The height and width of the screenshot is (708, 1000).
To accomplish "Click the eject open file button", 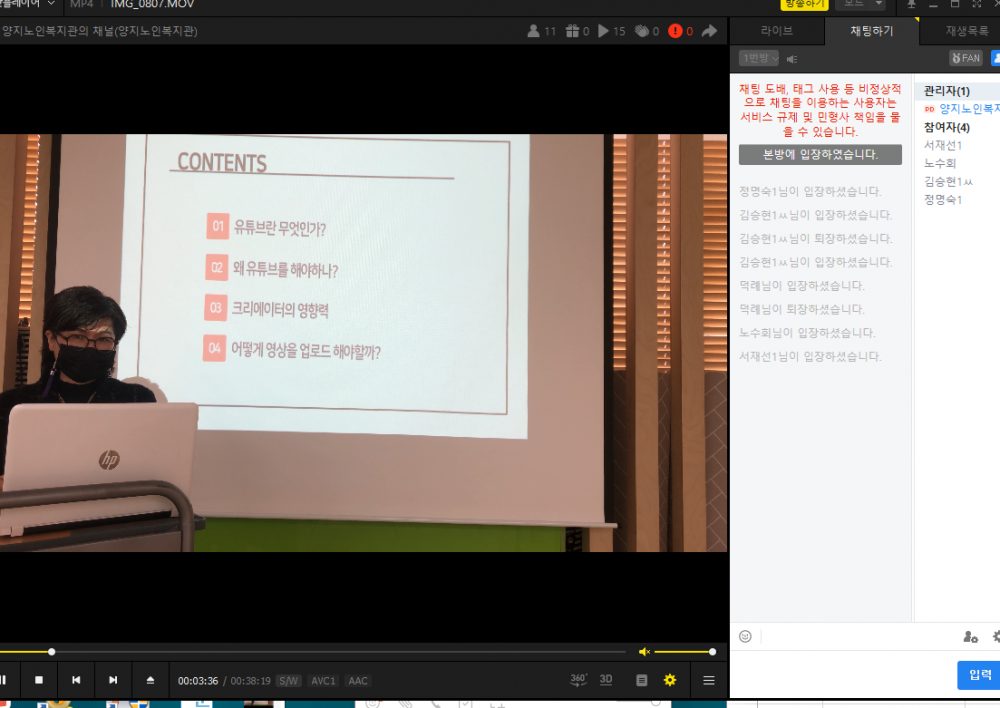I will coord(150,680).
